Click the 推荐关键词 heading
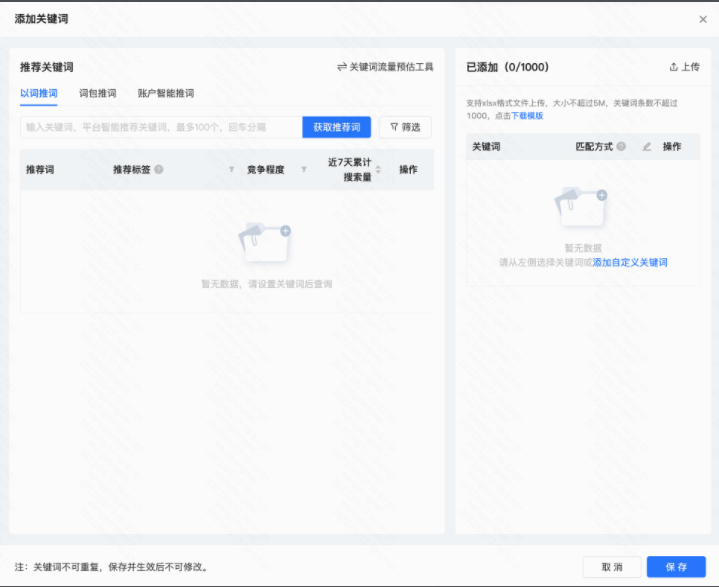The width and height of the screenshot is (719, 587). click(x=47, y=67)
